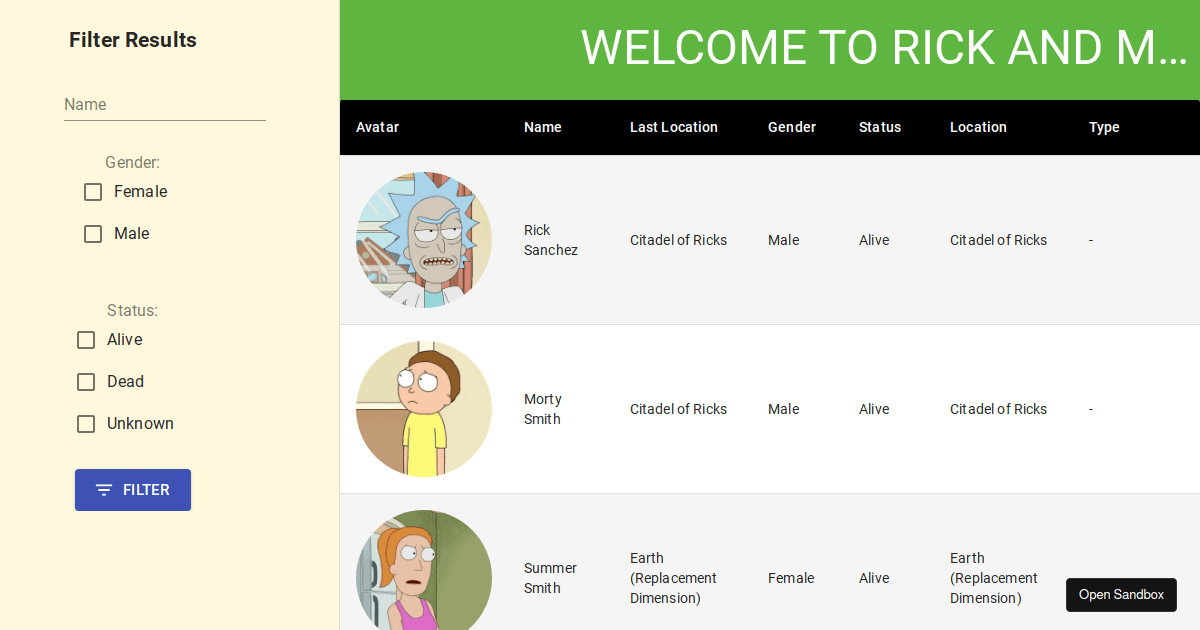Click Morty Smith's Alive status cell
The height and width of the screenshot is (630, 1200).
point(874,409)
